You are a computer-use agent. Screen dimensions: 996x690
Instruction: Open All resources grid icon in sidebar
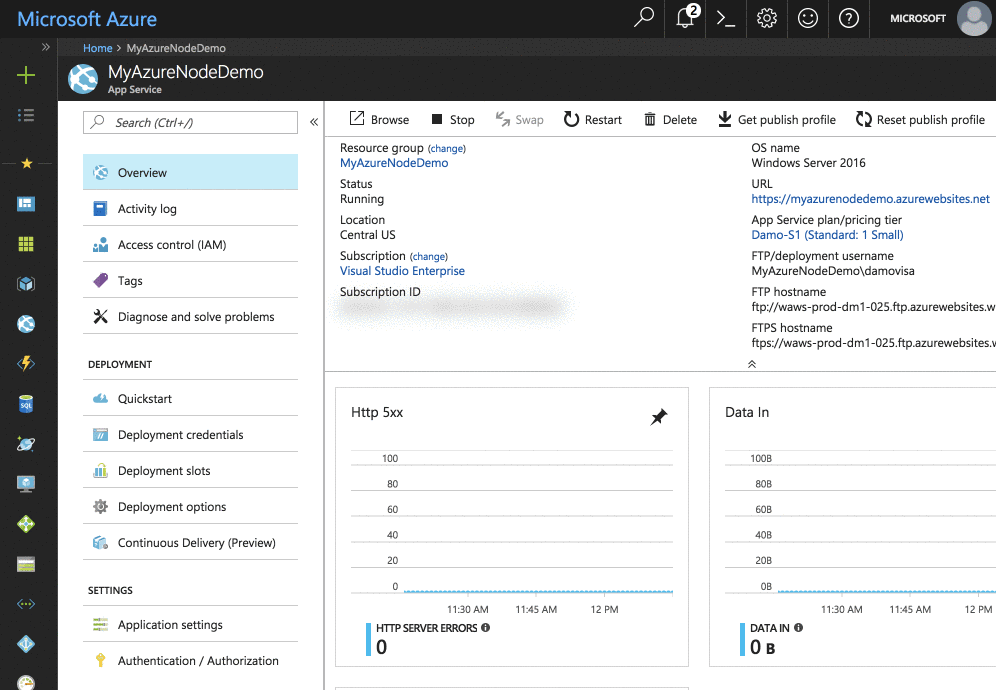[x=26, y=244]
